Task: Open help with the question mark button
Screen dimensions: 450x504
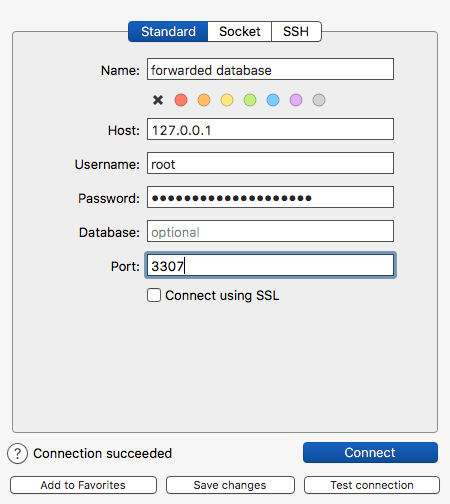Action: coord(17,454)
